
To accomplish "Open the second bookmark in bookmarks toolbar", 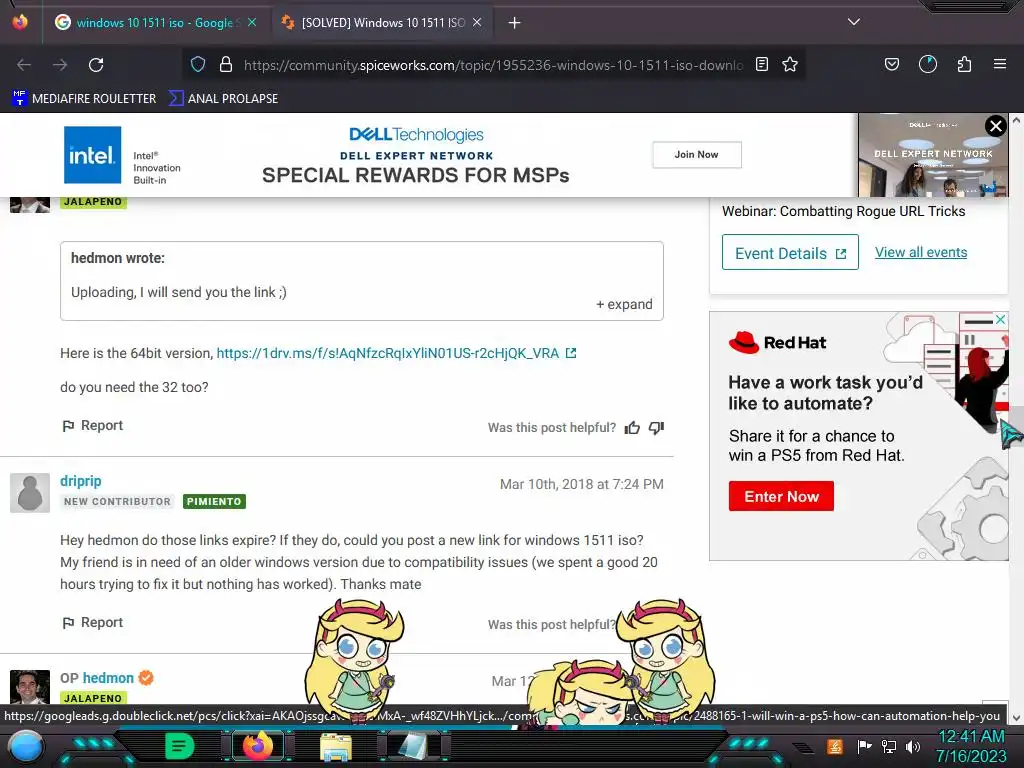I will click(224, 99).
